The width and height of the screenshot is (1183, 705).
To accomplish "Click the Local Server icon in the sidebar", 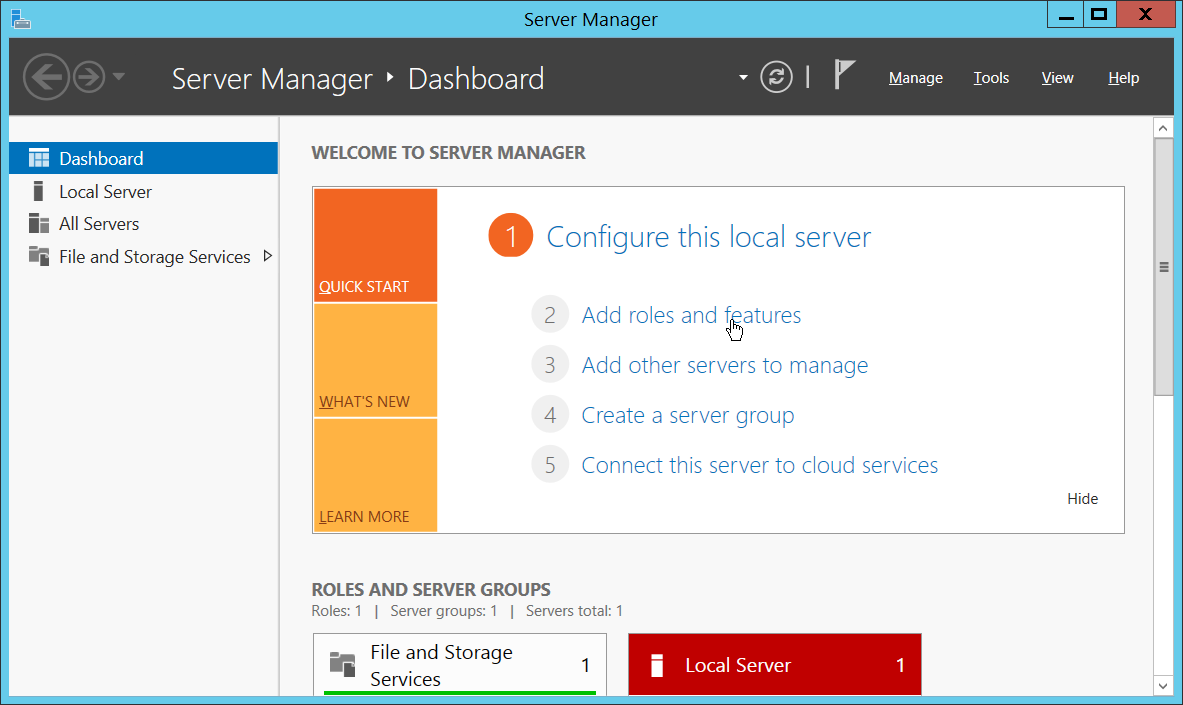I will 39,191.
